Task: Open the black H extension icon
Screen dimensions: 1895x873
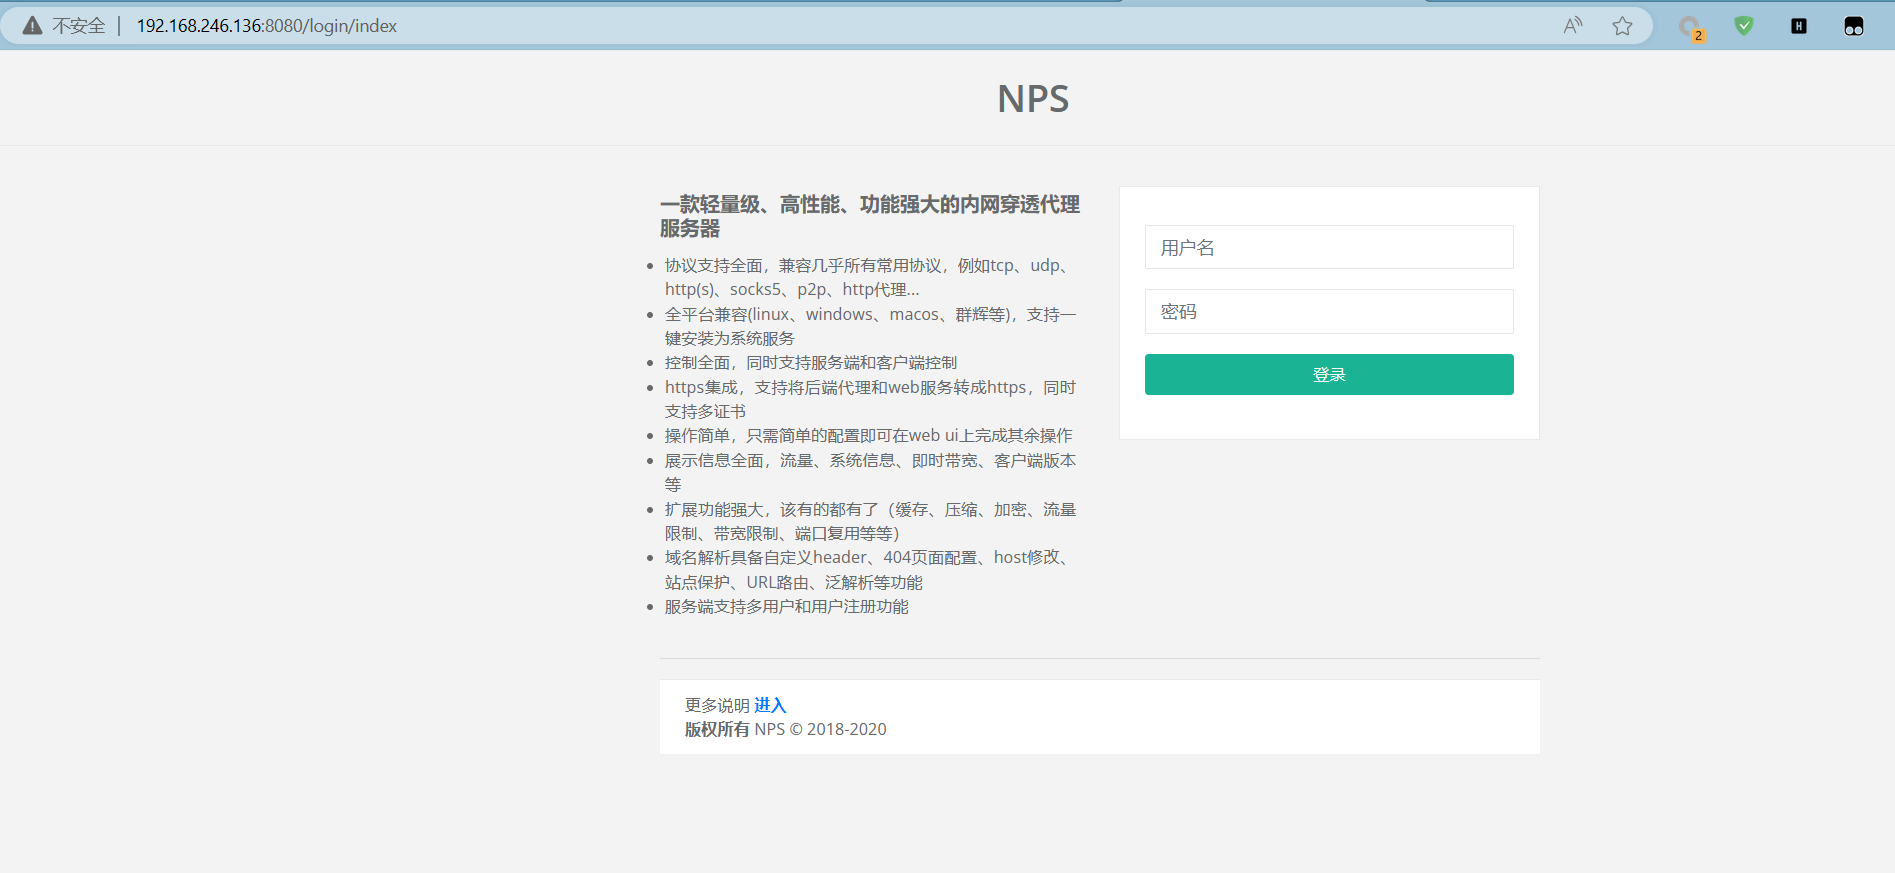Action: [x=1799, y=26]
